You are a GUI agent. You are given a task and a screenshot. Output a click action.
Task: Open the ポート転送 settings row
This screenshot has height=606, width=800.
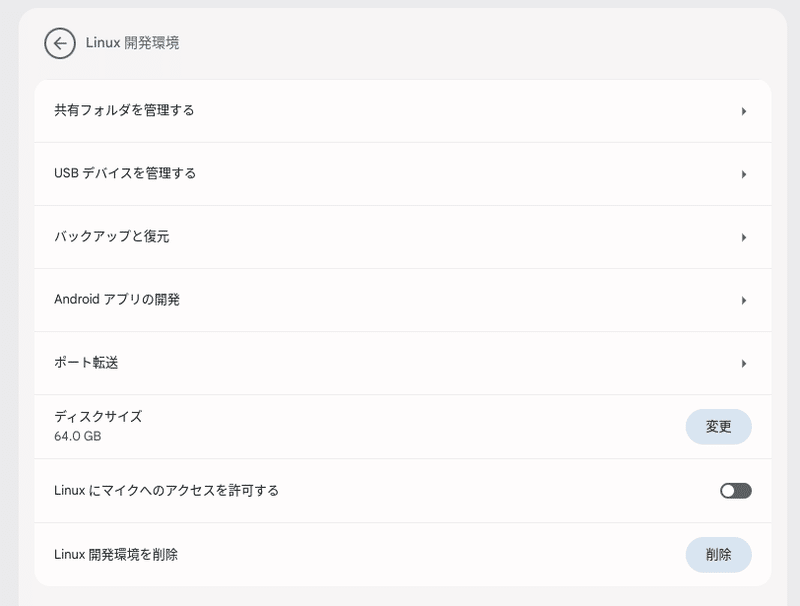click(403, 364)
